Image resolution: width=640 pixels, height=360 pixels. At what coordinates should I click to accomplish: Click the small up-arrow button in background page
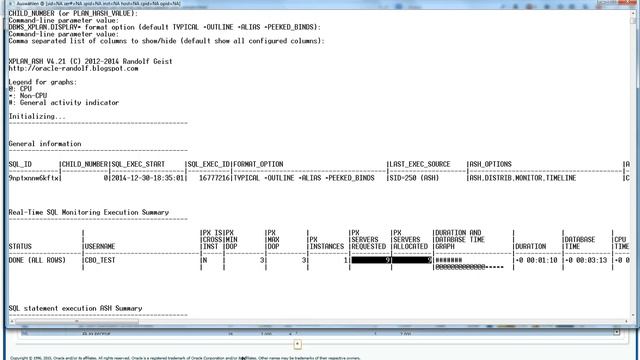click(x=297, y=344)
